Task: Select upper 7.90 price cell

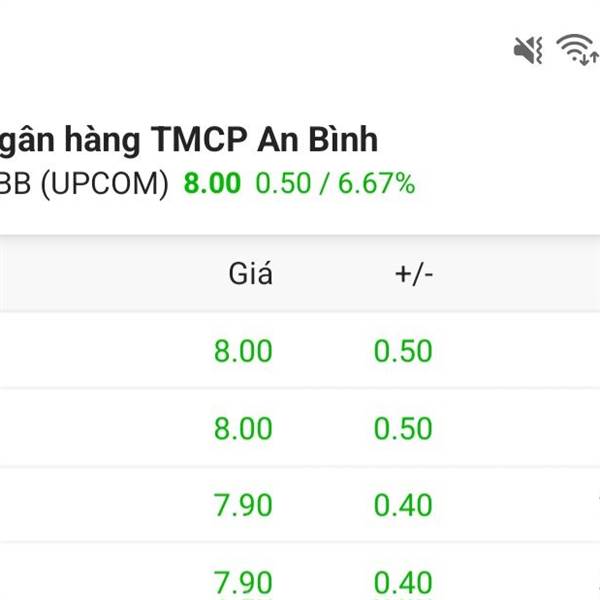Action: click(x=243, y=505)
